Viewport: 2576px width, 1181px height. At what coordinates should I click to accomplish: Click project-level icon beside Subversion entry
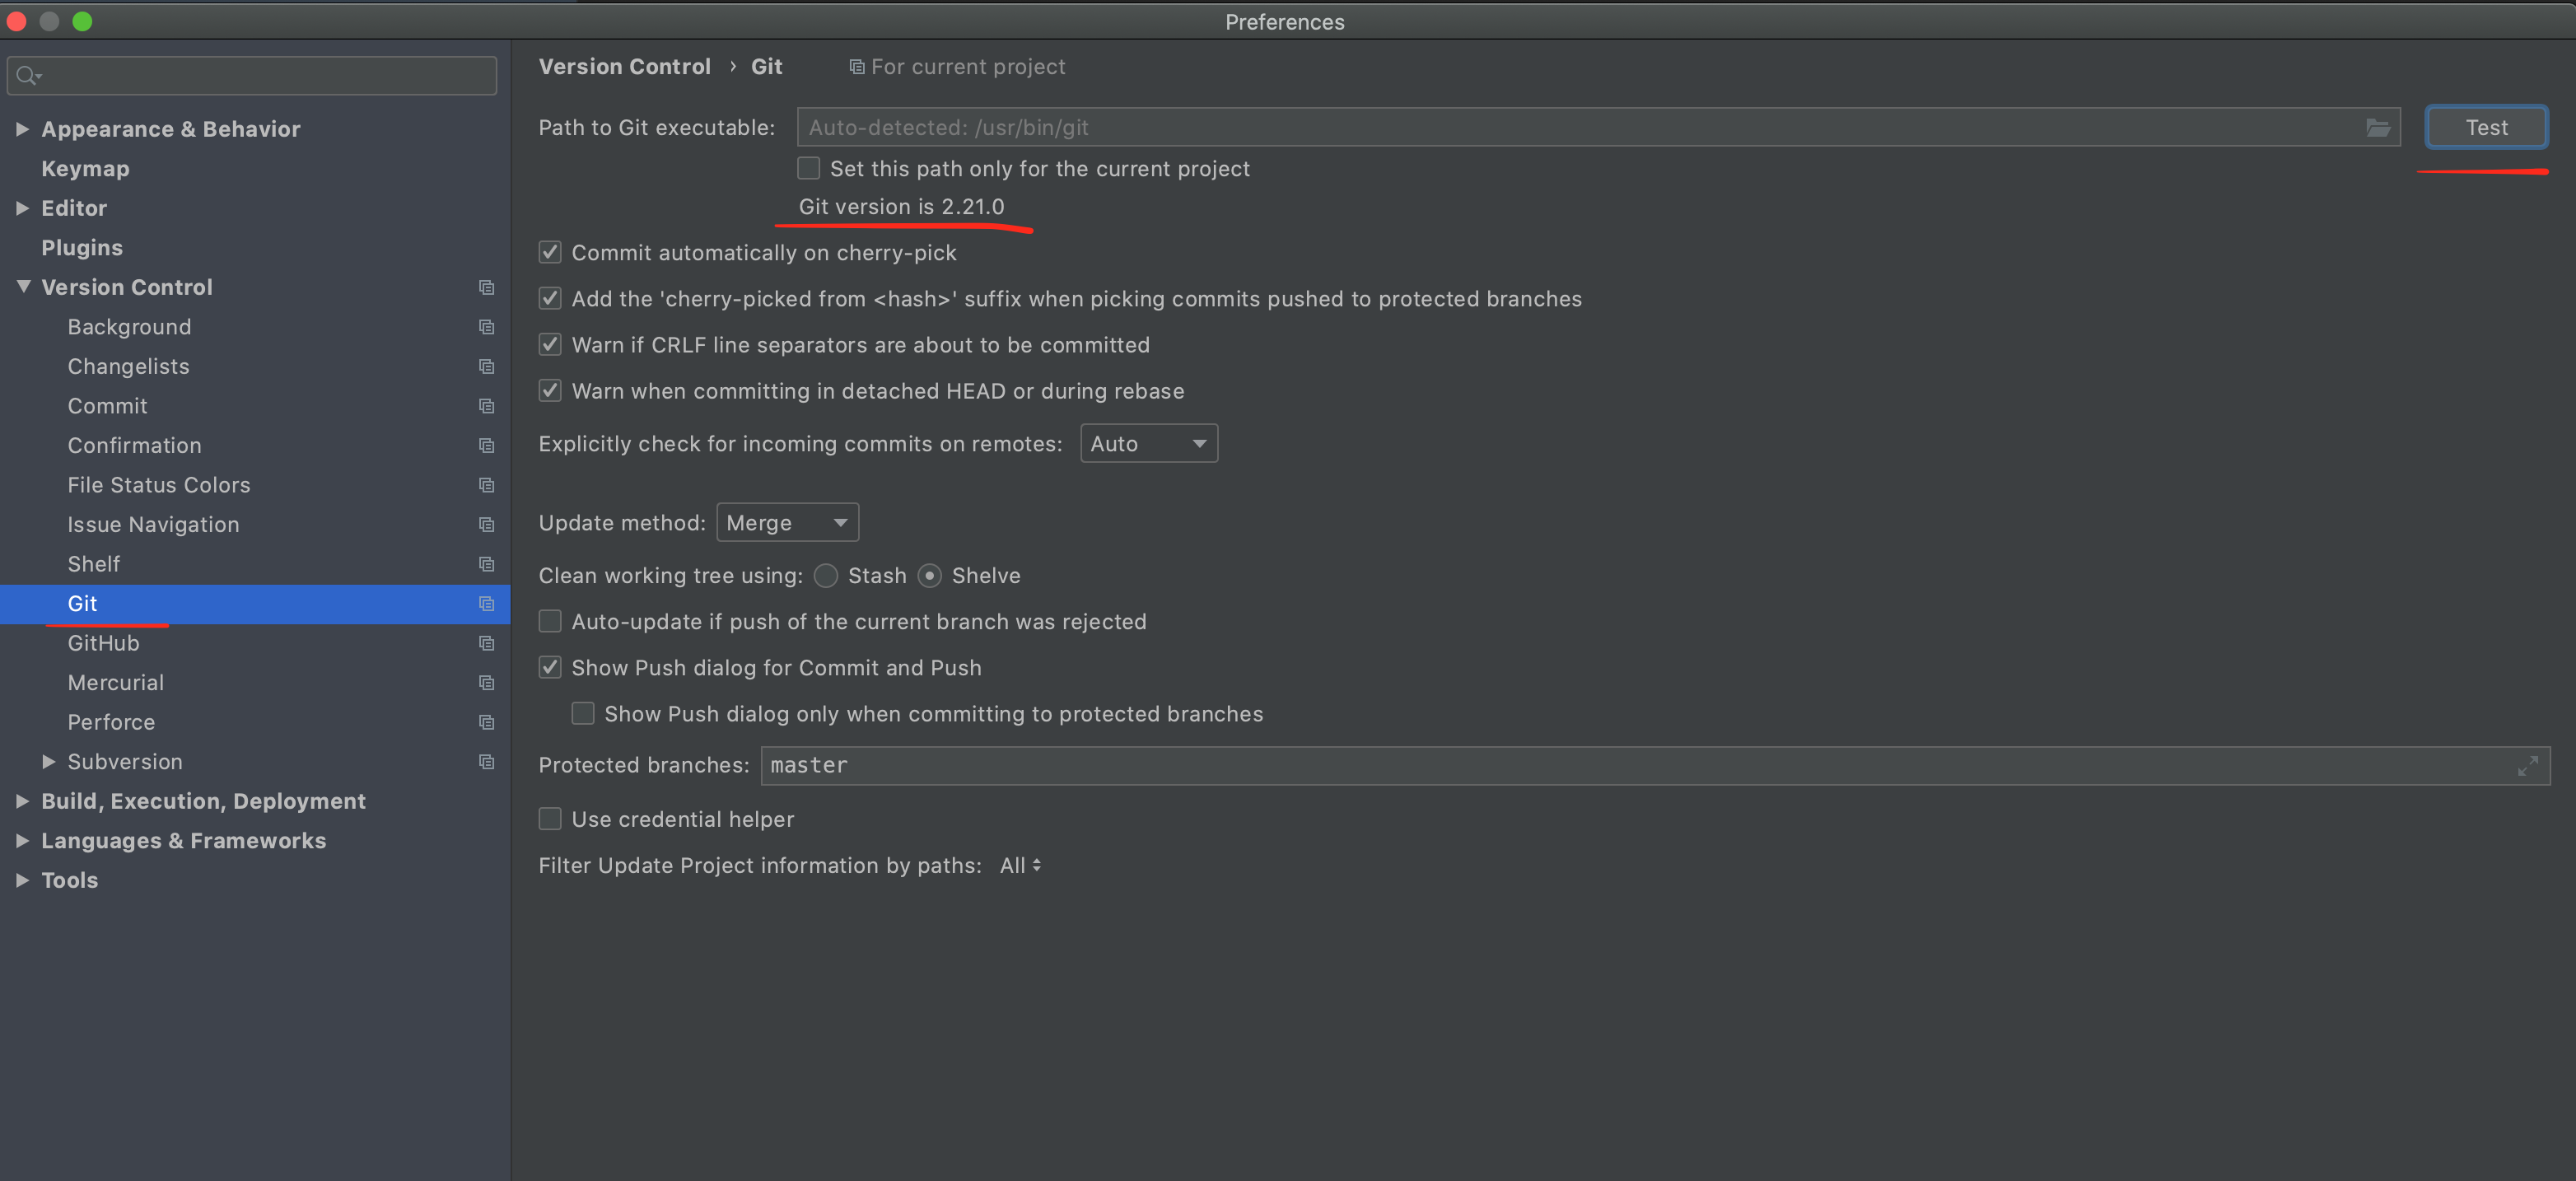[x=487, y=762]
